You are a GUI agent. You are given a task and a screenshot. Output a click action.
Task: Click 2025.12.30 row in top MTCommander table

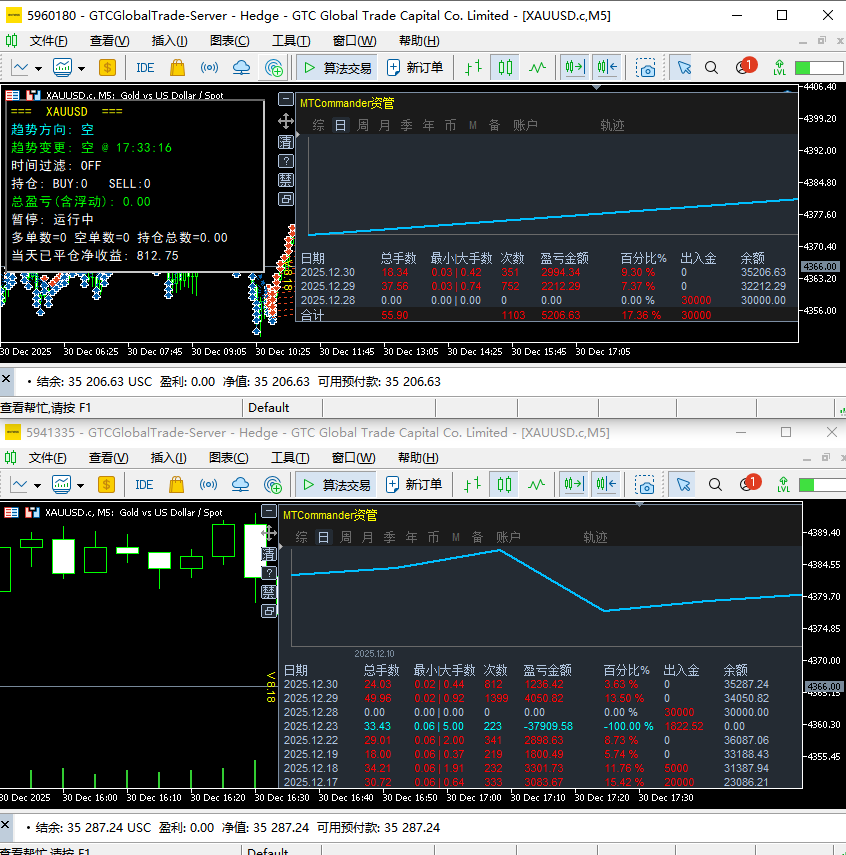[547, 272]
